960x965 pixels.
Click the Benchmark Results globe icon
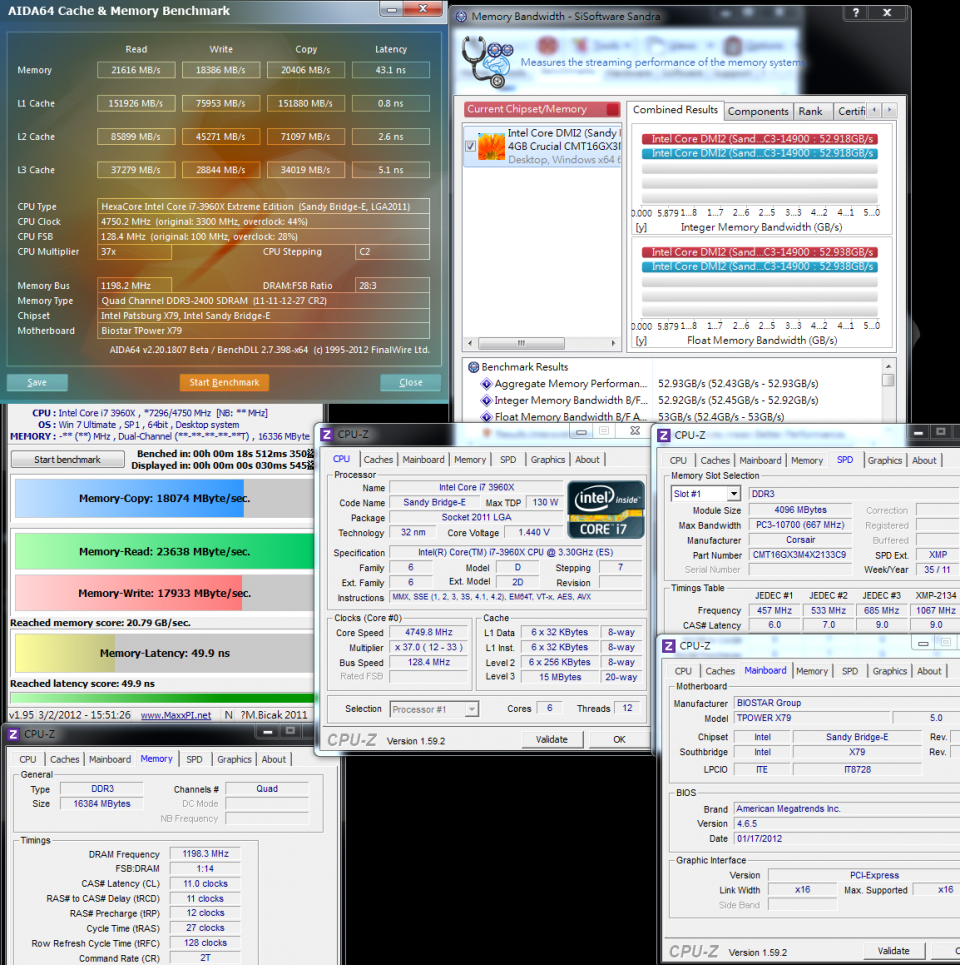point(472,367)
